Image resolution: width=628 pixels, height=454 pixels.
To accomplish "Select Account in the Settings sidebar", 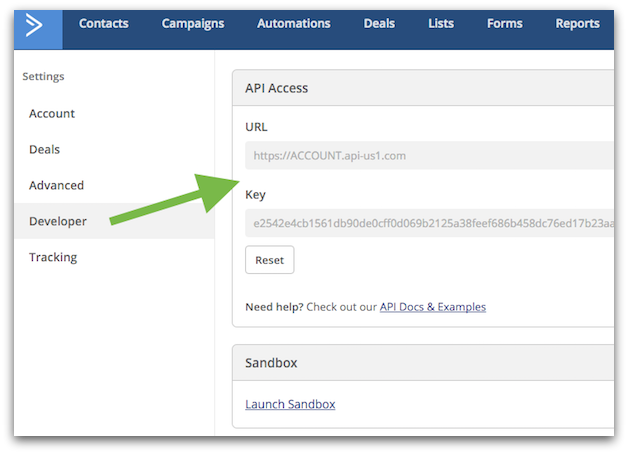I will tap(52, 114).
